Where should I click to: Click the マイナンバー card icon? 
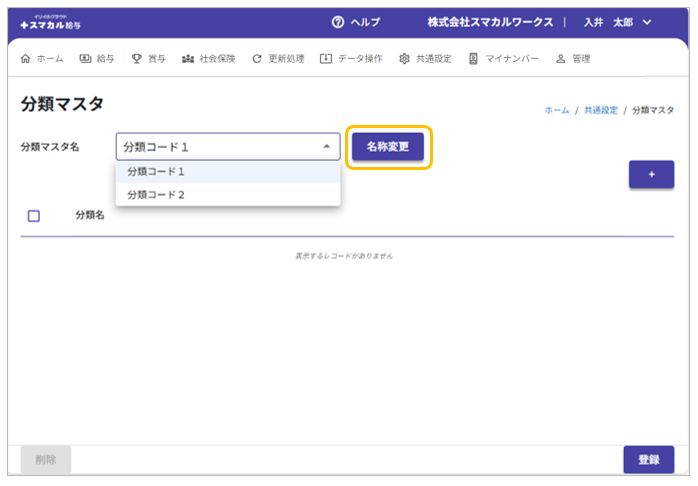click(x=473, y=59)
